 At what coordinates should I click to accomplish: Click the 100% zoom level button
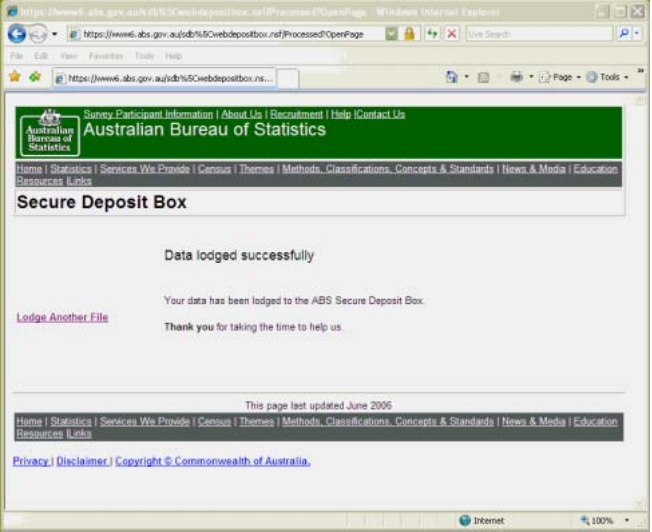[x=597, y=520]
